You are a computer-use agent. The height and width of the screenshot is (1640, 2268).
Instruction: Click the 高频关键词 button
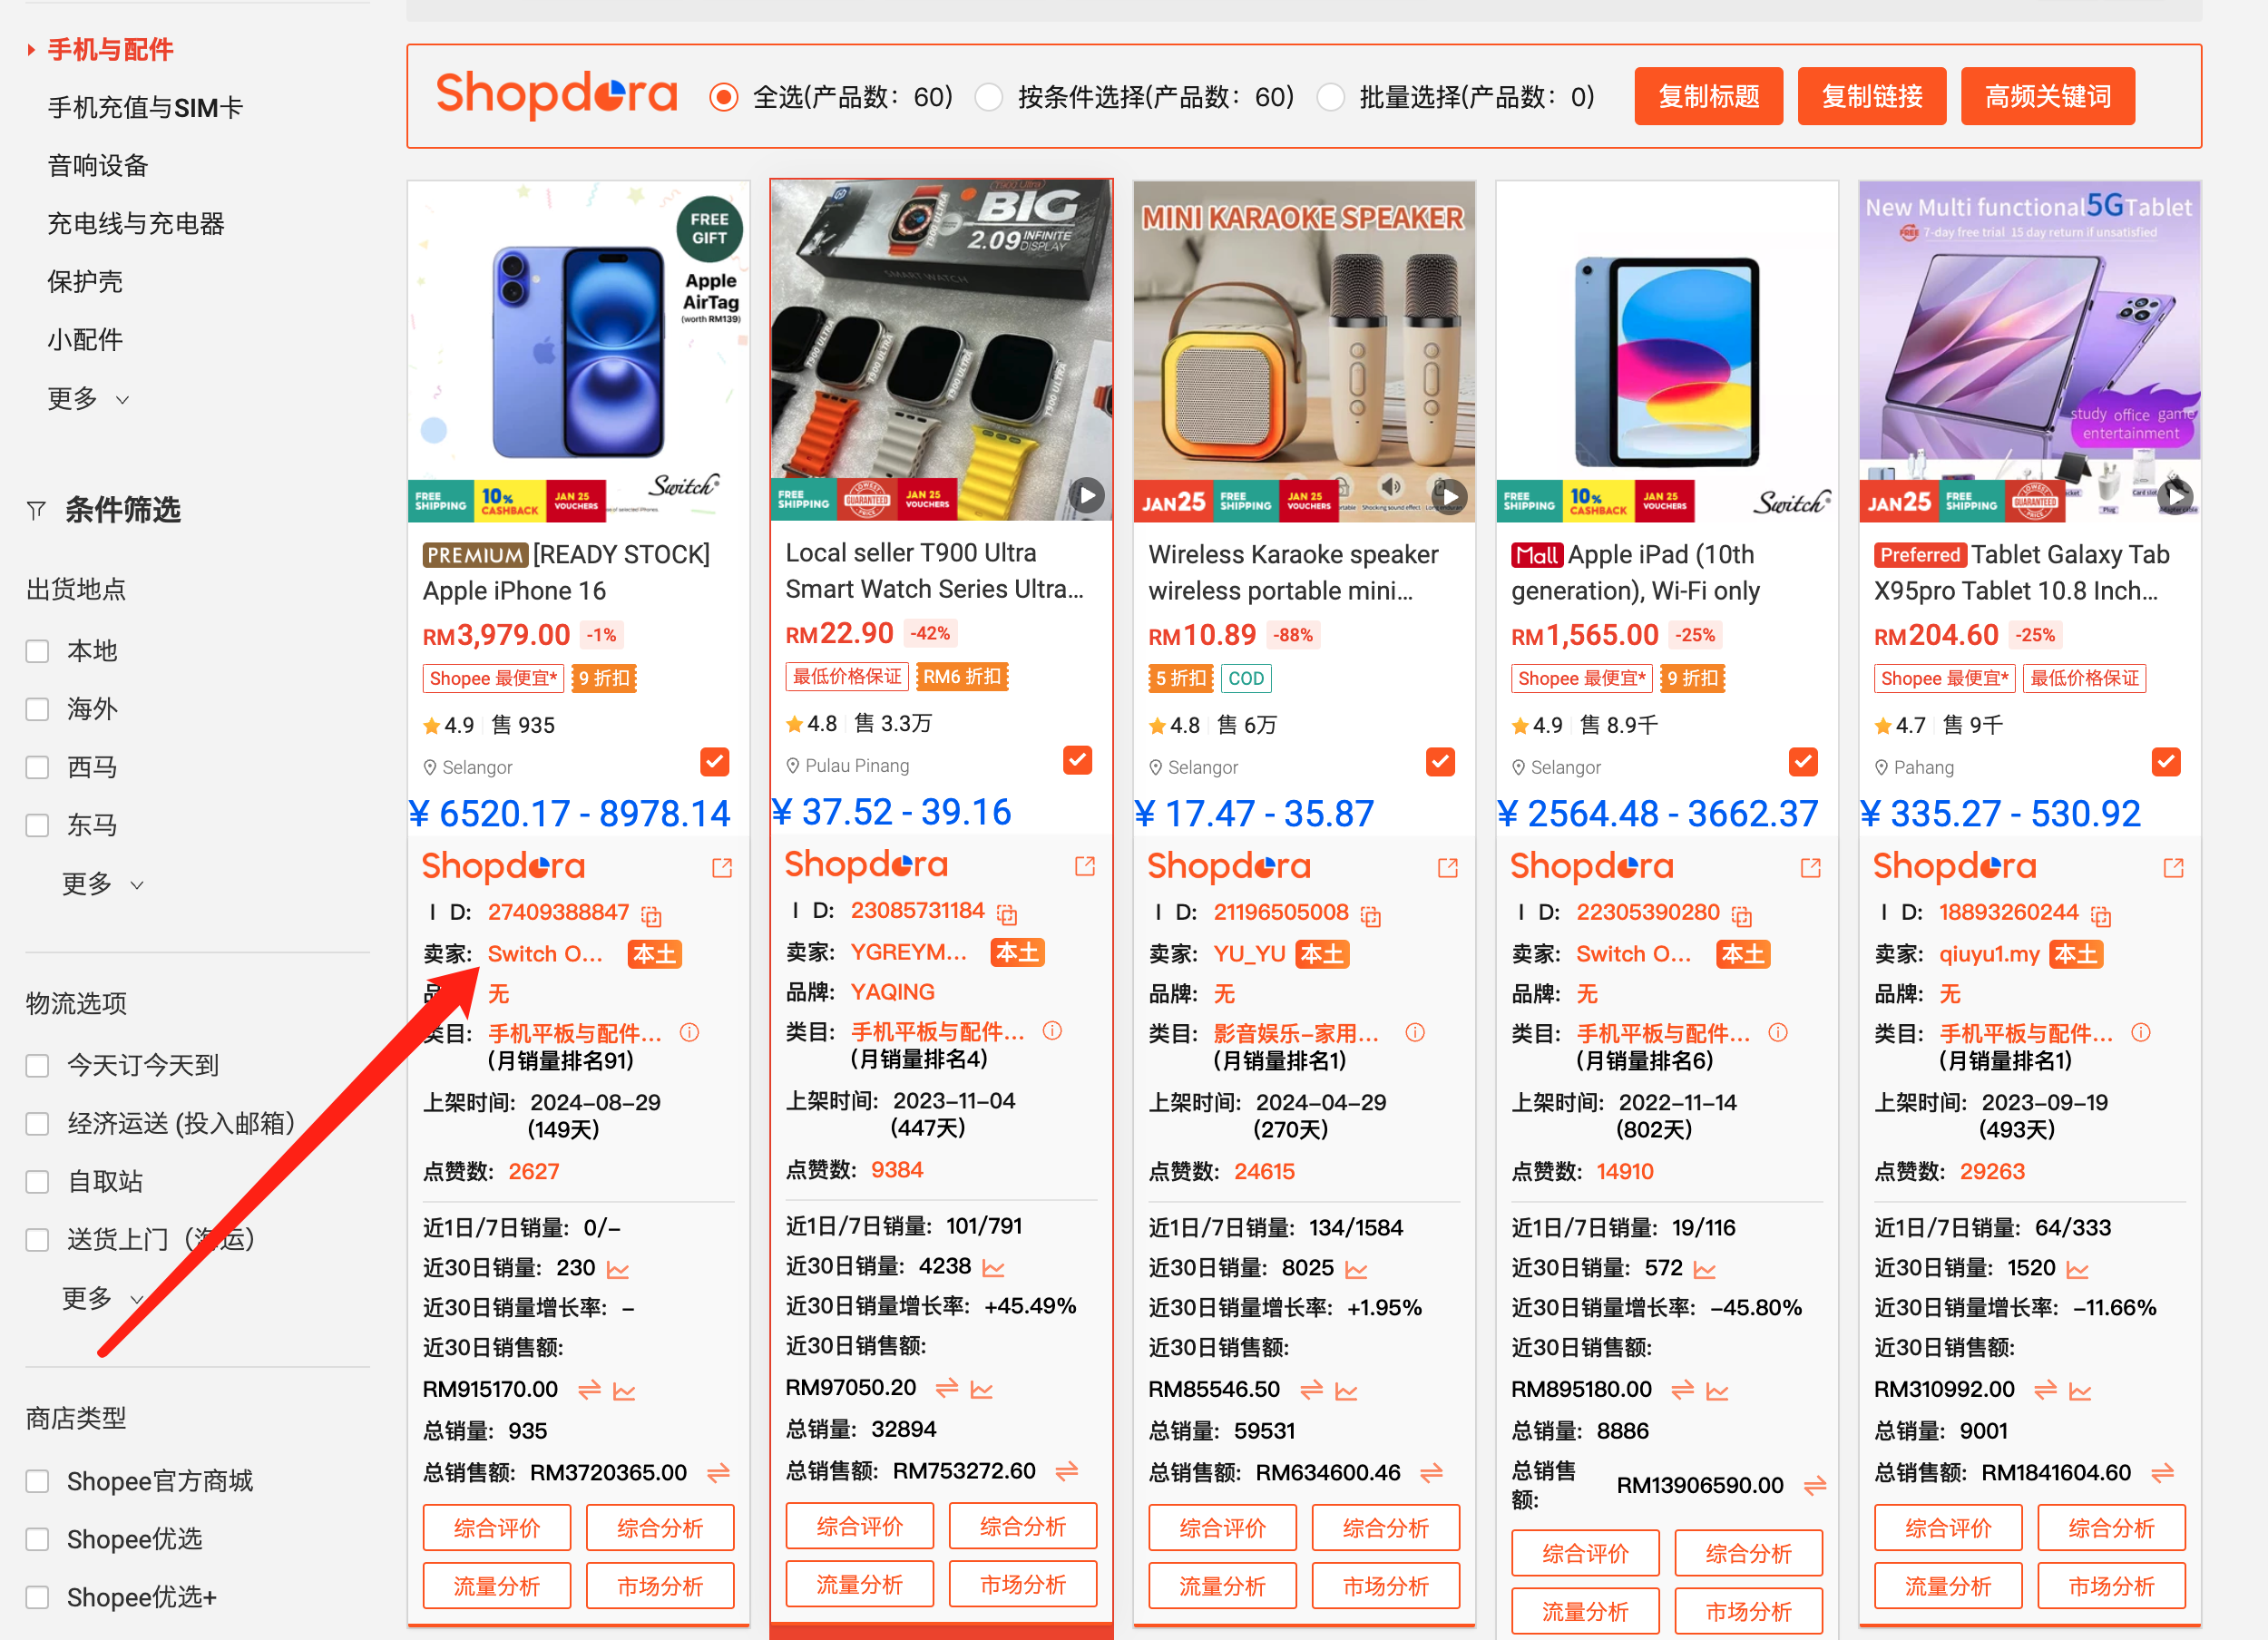pyautogui.click(x=2047, y=97)
